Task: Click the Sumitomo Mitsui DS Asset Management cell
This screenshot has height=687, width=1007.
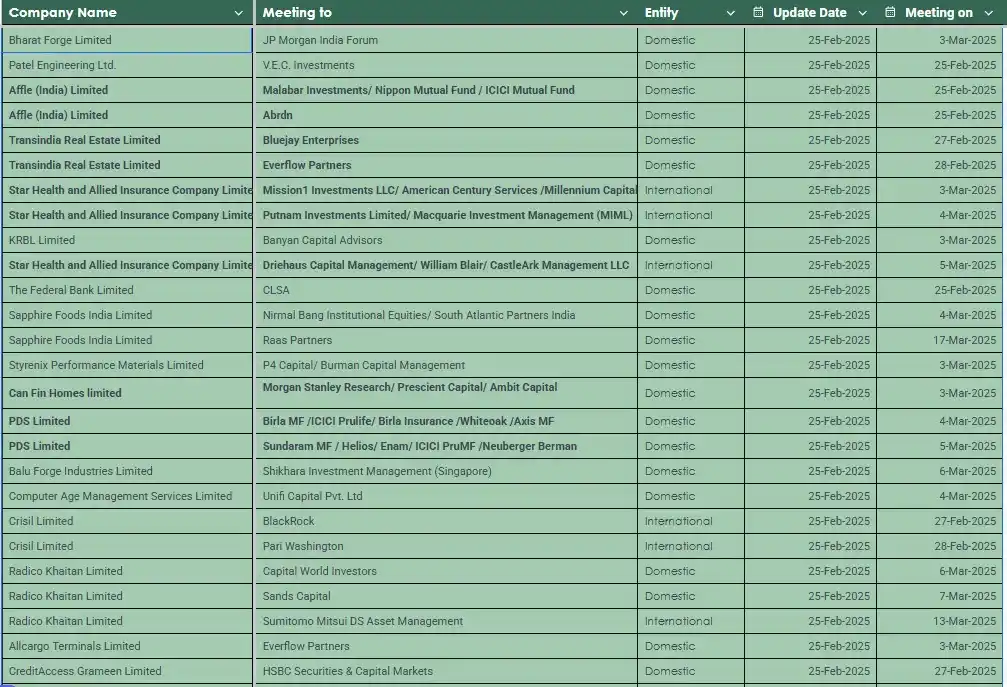Action: click(446, 622)
